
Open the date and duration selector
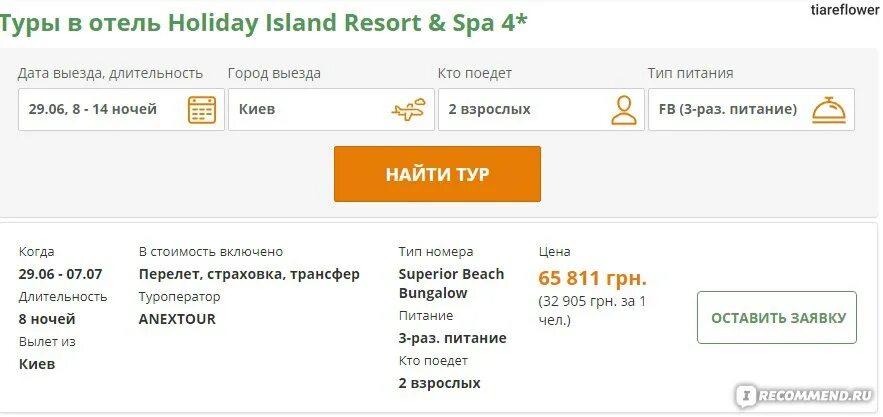(121, 109)
